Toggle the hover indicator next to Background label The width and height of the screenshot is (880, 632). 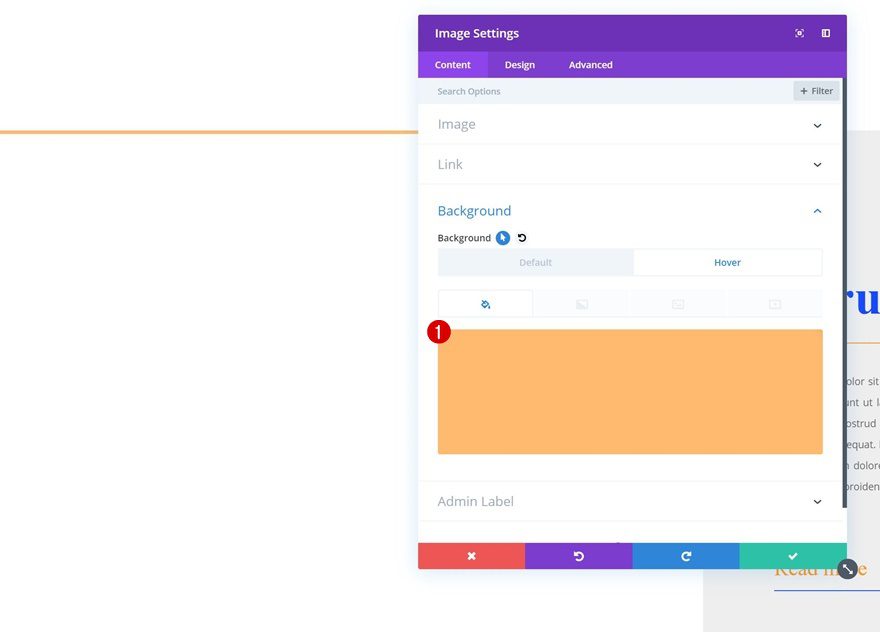[502, 237]
